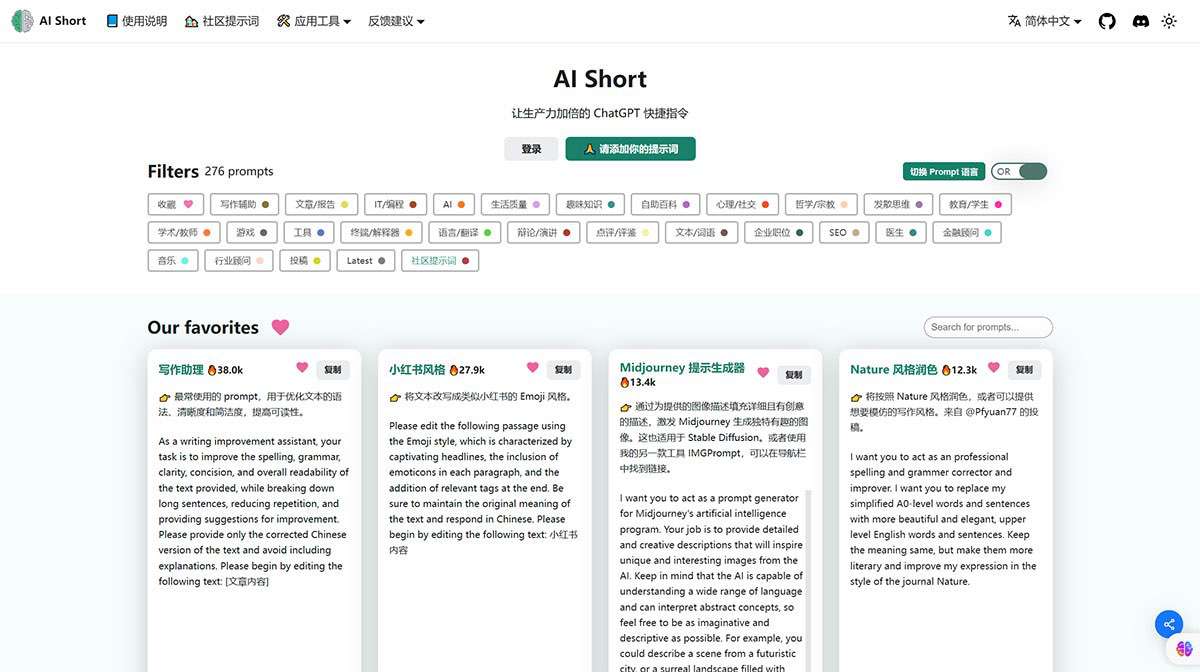Image resolution: width=1200 pixels, height=672 pixels.
Task: Toggle the IT/编程 filter tag
Action: click(x=396, y=204)
